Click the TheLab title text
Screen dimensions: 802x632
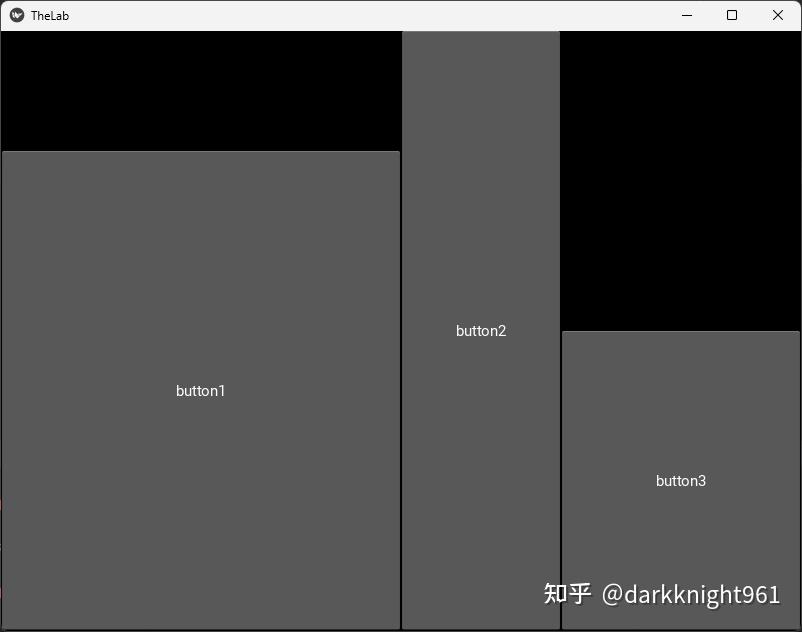point(48,15)
